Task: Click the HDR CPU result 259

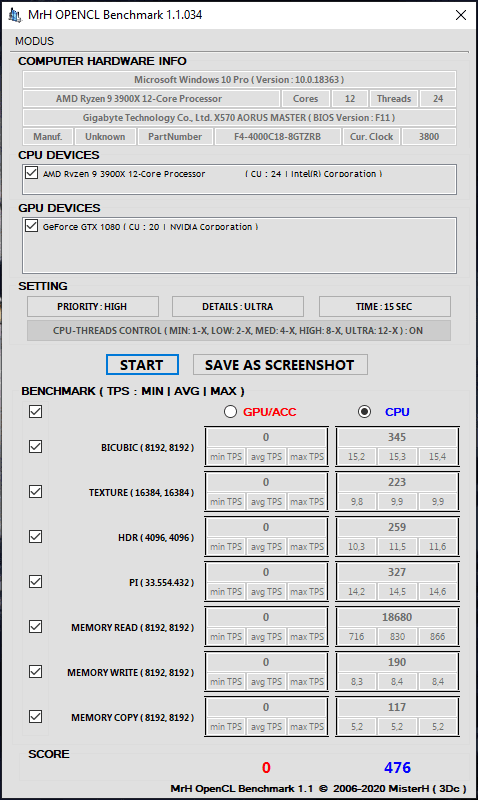Action: pyautogui.click(x=397, y=527)
